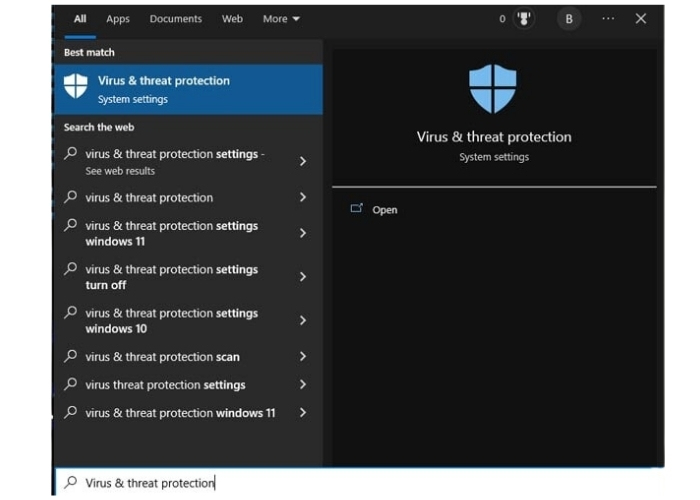Click into the search text box
The height and width of the screenshot is (500, 700).
pos(359,482)
